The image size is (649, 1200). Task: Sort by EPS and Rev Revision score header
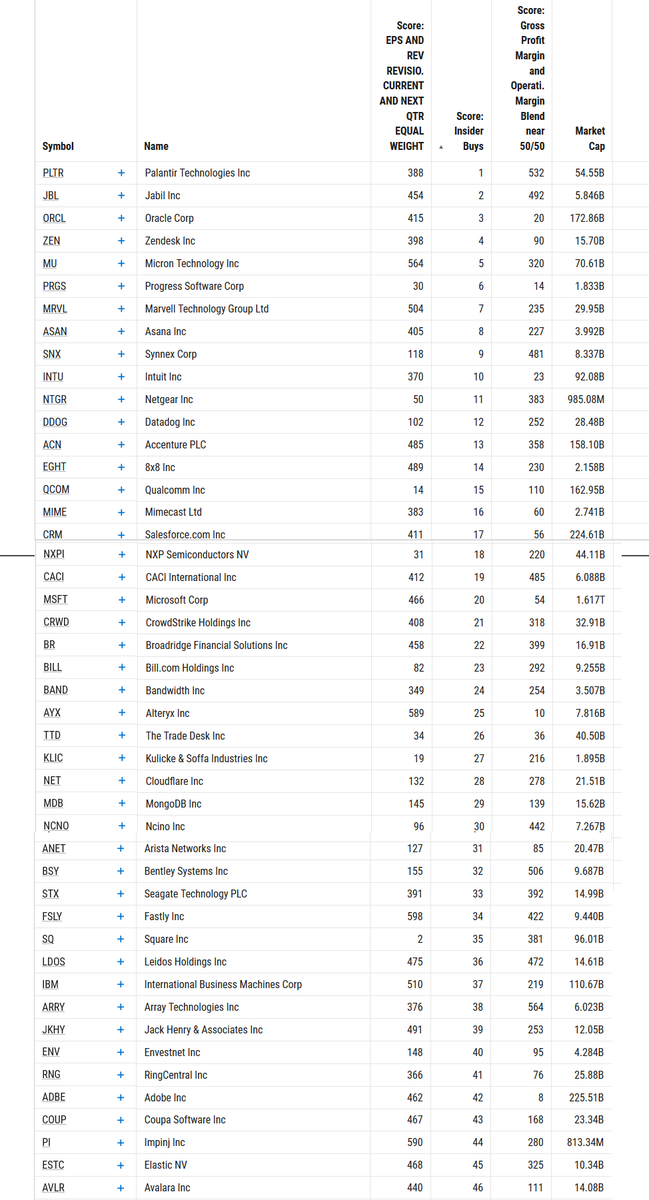(402, 85)
